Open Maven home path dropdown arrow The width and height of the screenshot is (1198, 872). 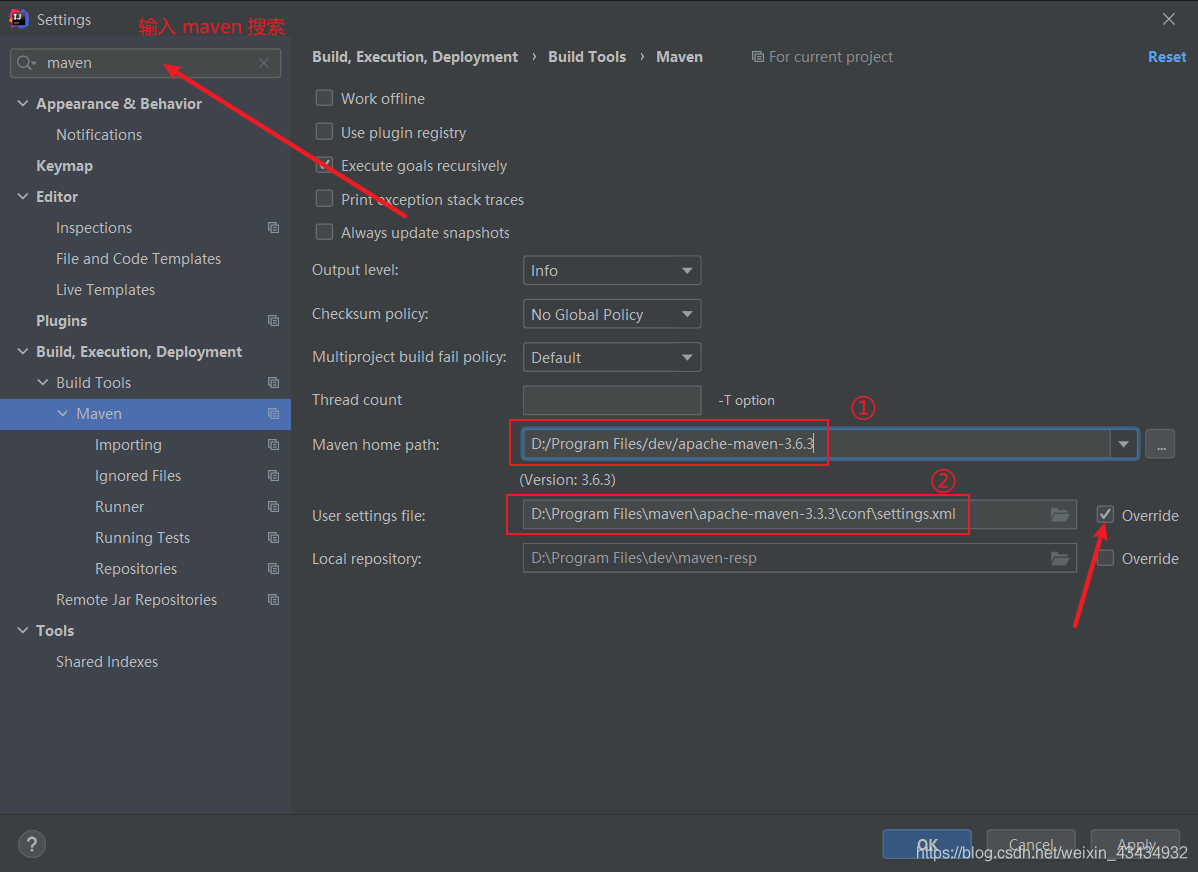(1124, 444)
